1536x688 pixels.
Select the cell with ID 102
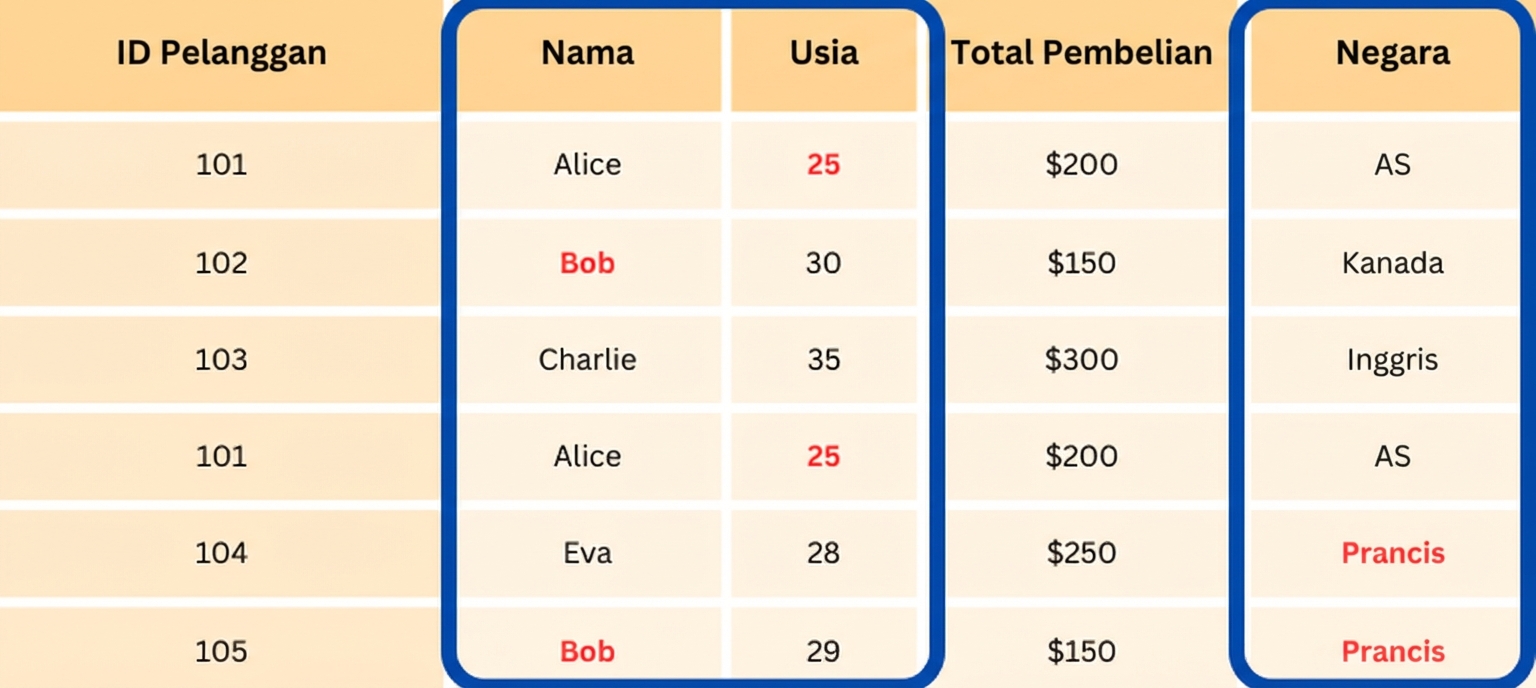pyautogui.click(x=221, y=263)
